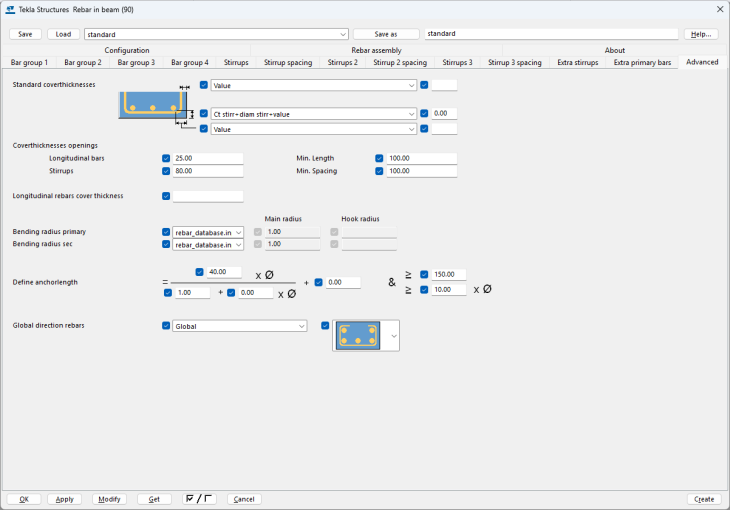Open the Stirrups tab

tap(236, 62)
